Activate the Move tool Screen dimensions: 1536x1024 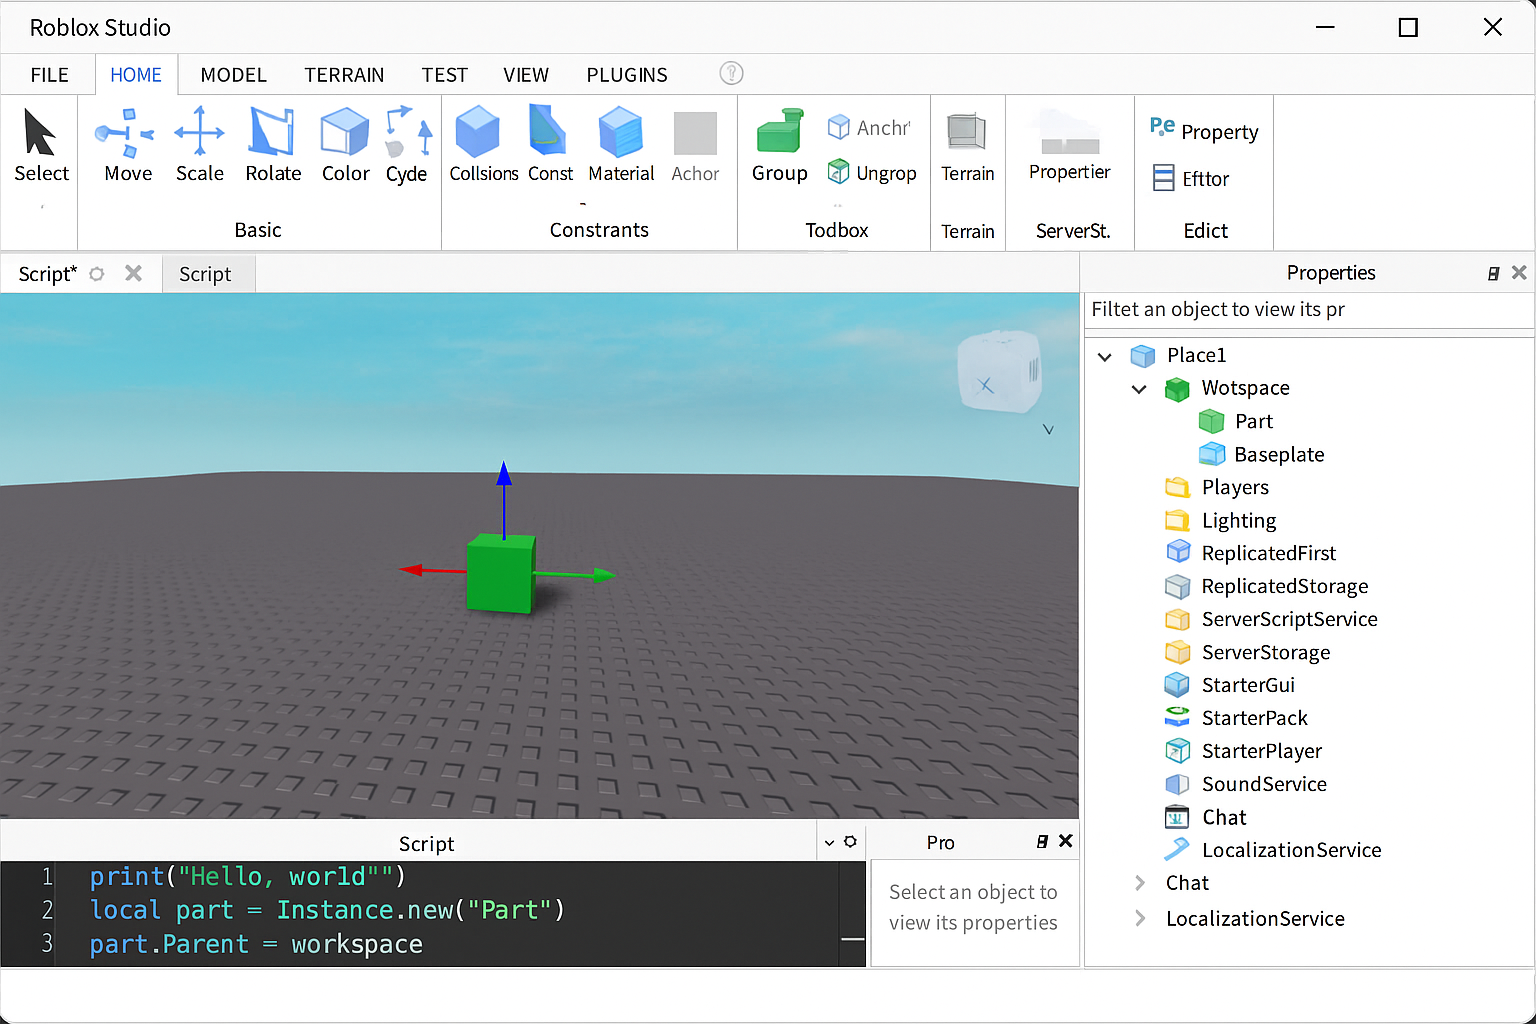127,146
